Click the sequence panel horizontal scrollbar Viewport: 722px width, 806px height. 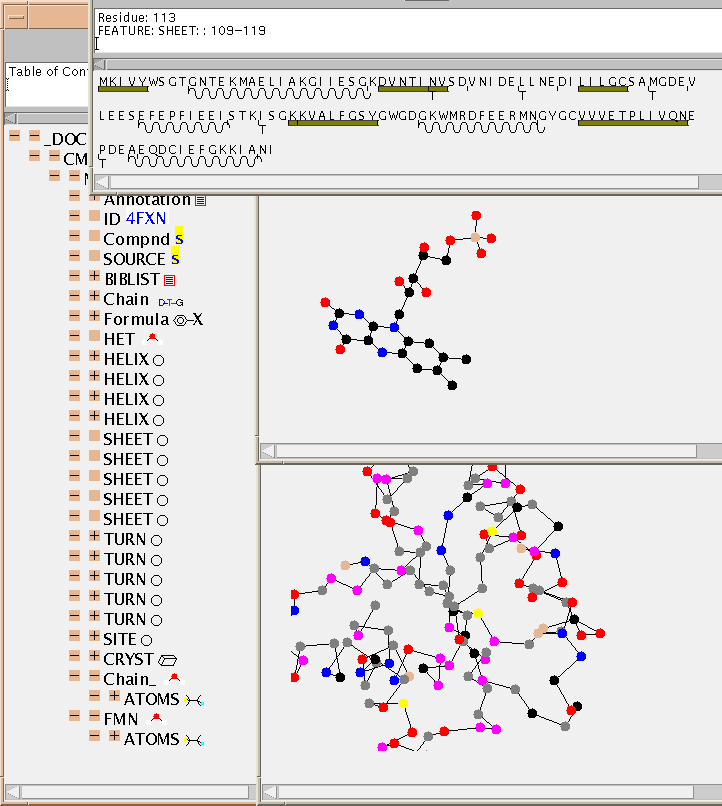point(400,181)
